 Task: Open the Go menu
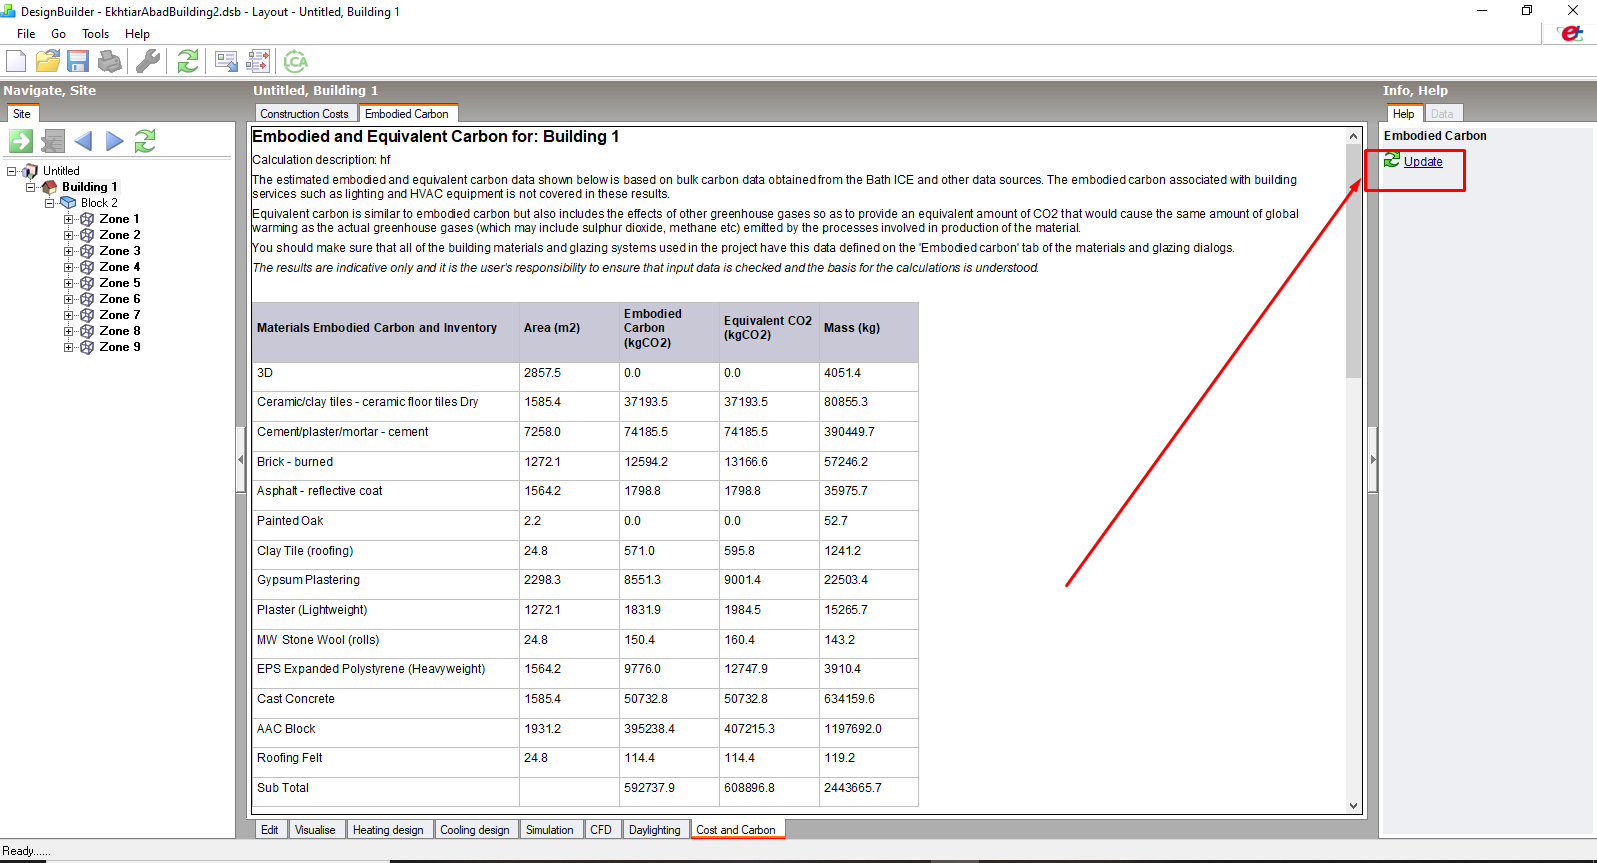(x=59, y=34)
